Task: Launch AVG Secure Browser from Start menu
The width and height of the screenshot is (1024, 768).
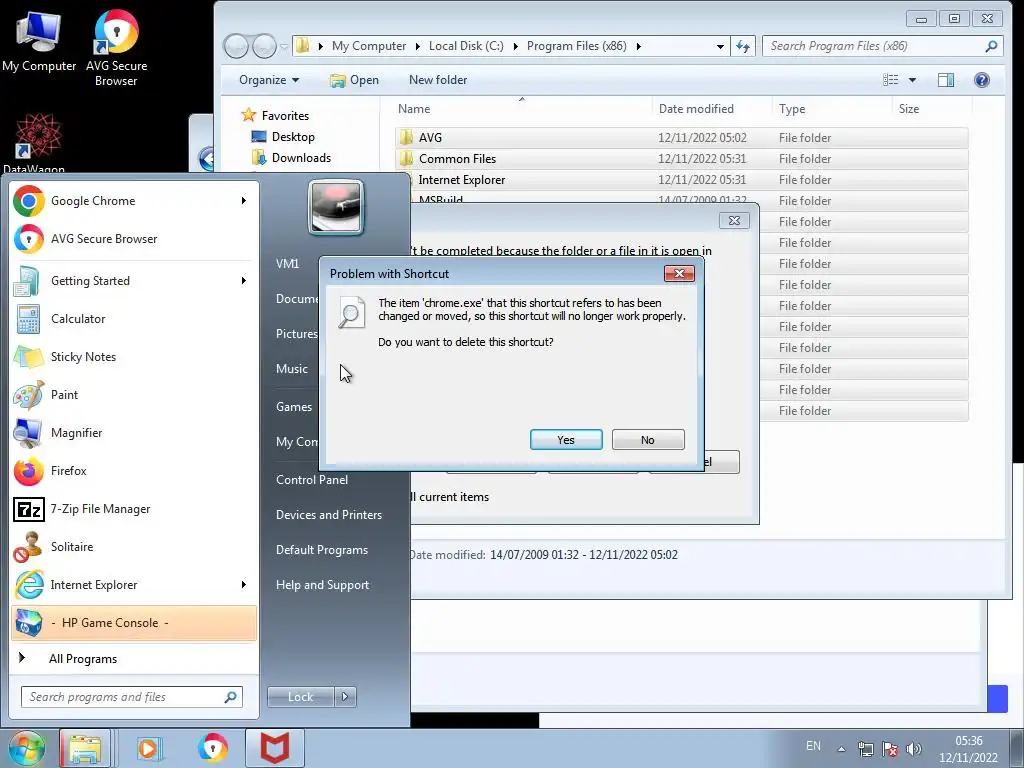Action: [134, 238]
